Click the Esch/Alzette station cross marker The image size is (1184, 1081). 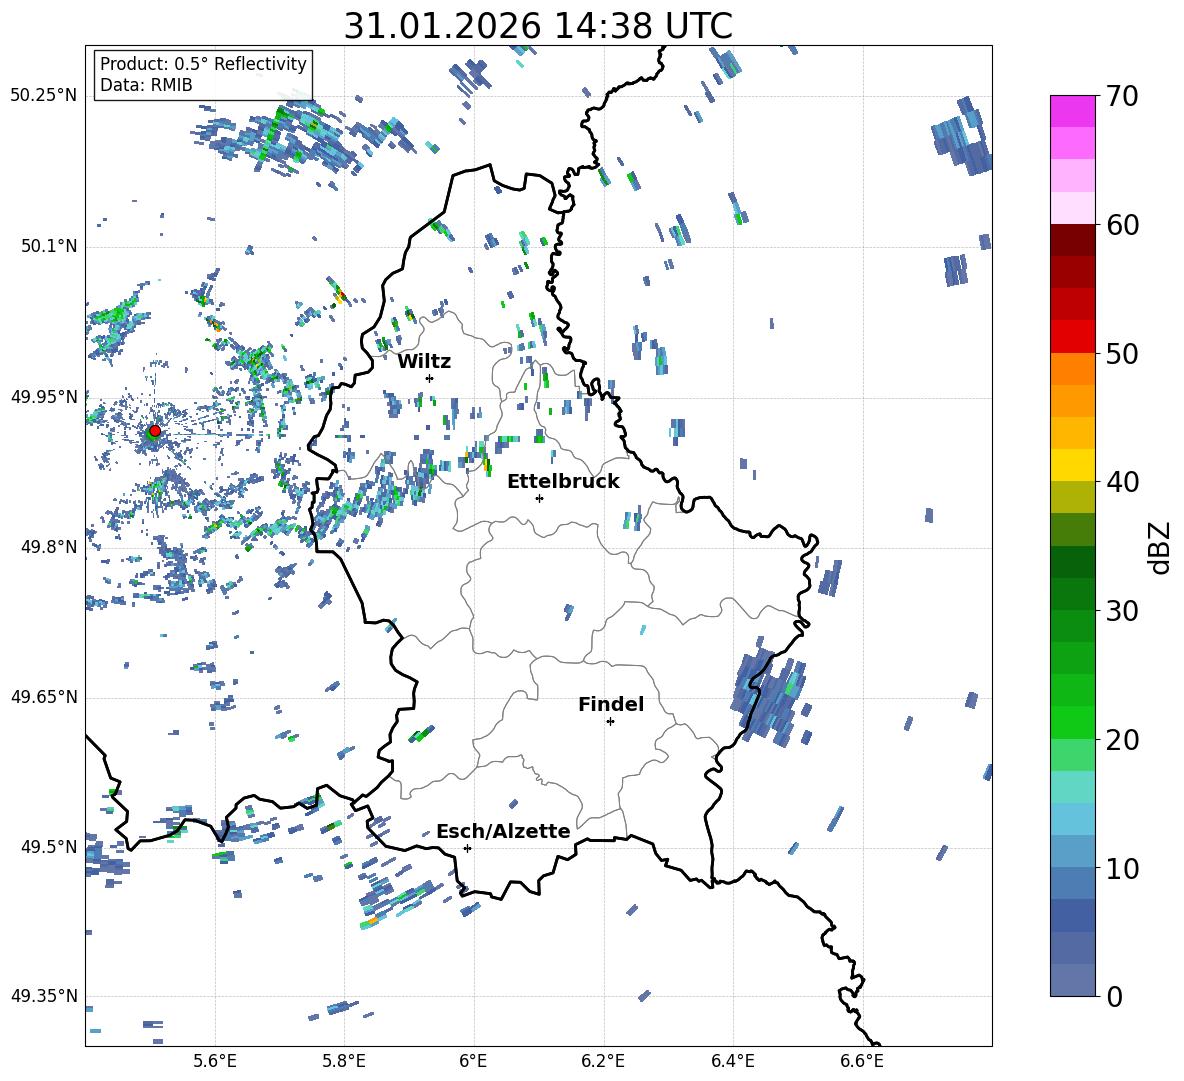coord(467,848)
